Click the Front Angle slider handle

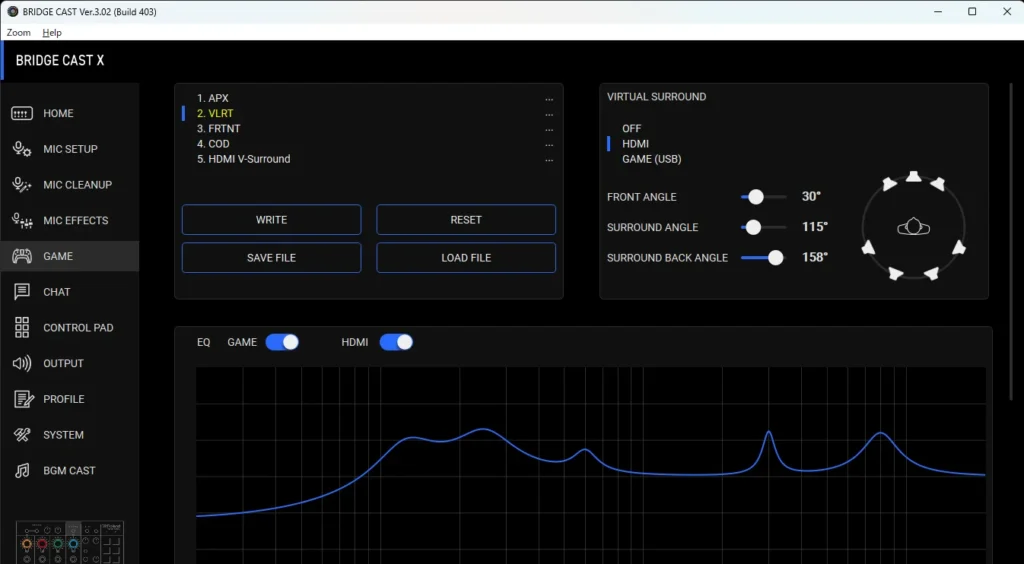(756, 197)
